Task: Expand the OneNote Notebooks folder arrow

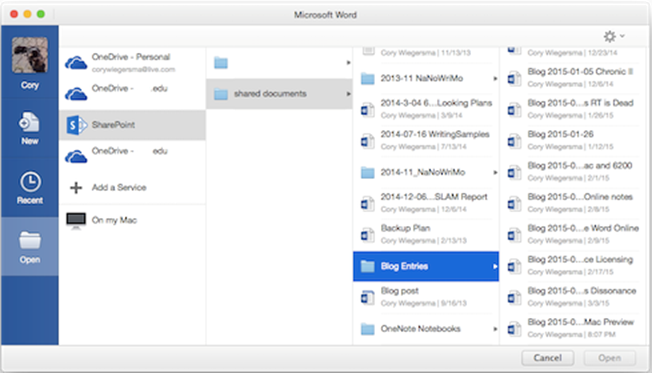Action: coord(495,329)
